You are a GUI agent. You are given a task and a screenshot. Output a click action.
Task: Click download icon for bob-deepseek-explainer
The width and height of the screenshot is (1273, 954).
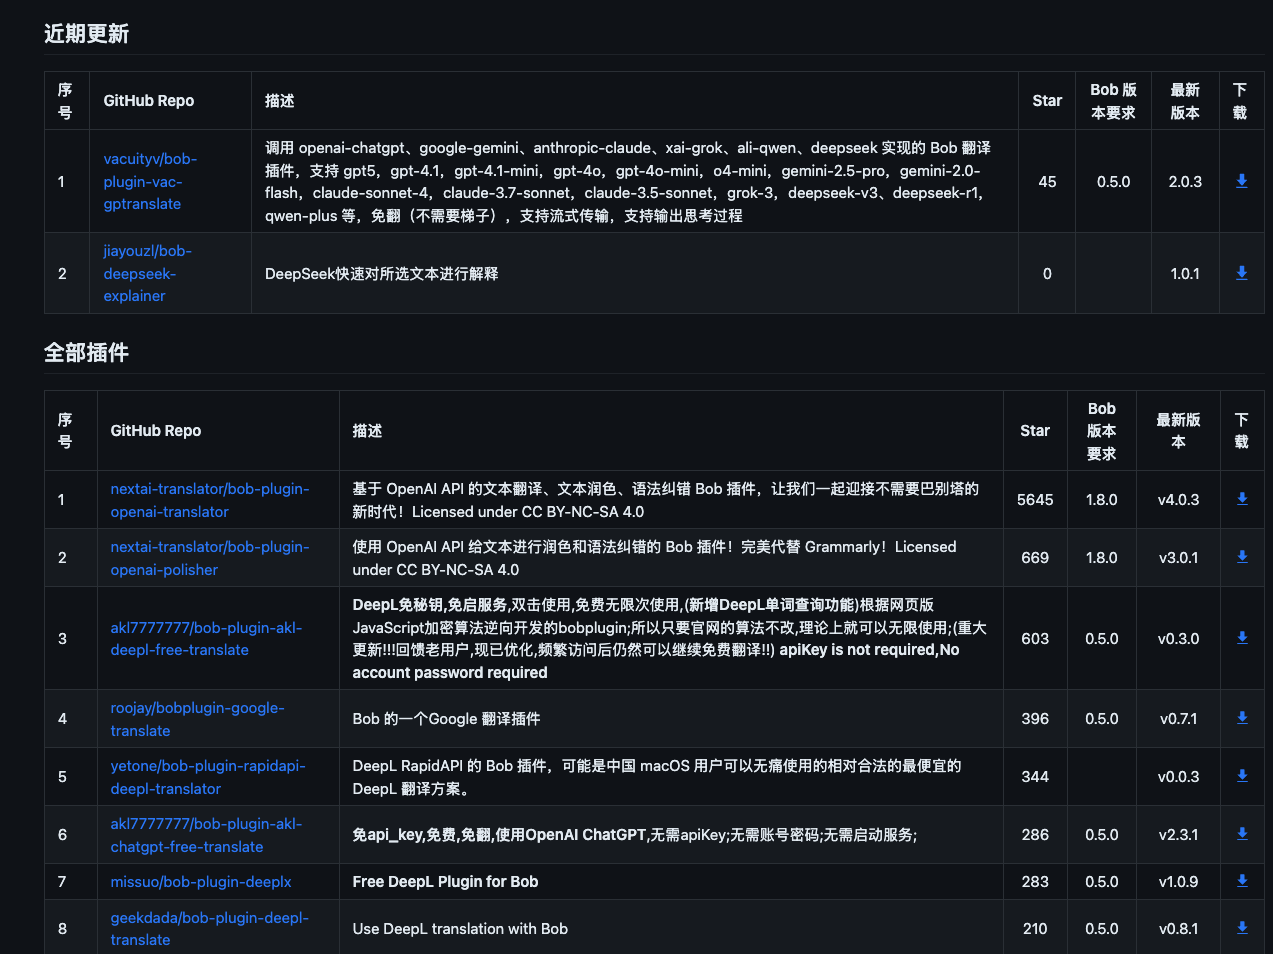point(1241,273)
